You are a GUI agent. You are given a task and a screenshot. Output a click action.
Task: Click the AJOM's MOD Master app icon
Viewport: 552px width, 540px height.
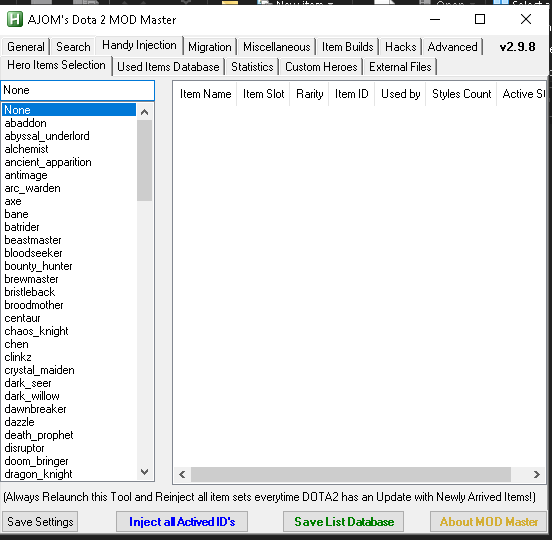pos(14,19)
